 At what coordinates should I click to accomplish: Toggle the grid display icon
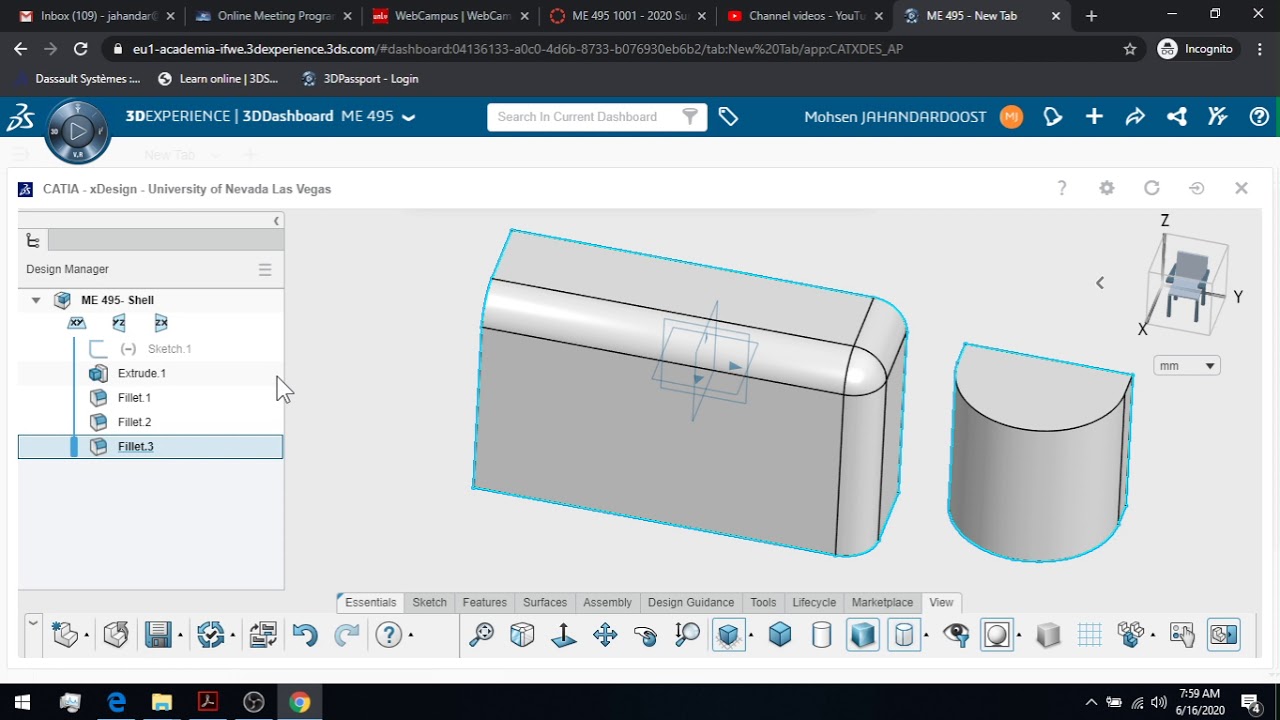1090,634
